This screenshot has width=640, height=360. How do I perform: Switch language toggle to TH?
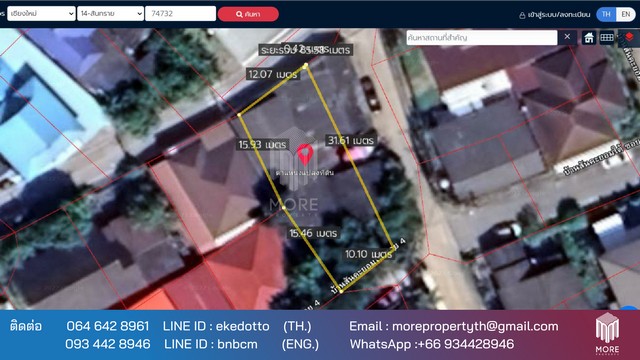click(x=606, y=14)
